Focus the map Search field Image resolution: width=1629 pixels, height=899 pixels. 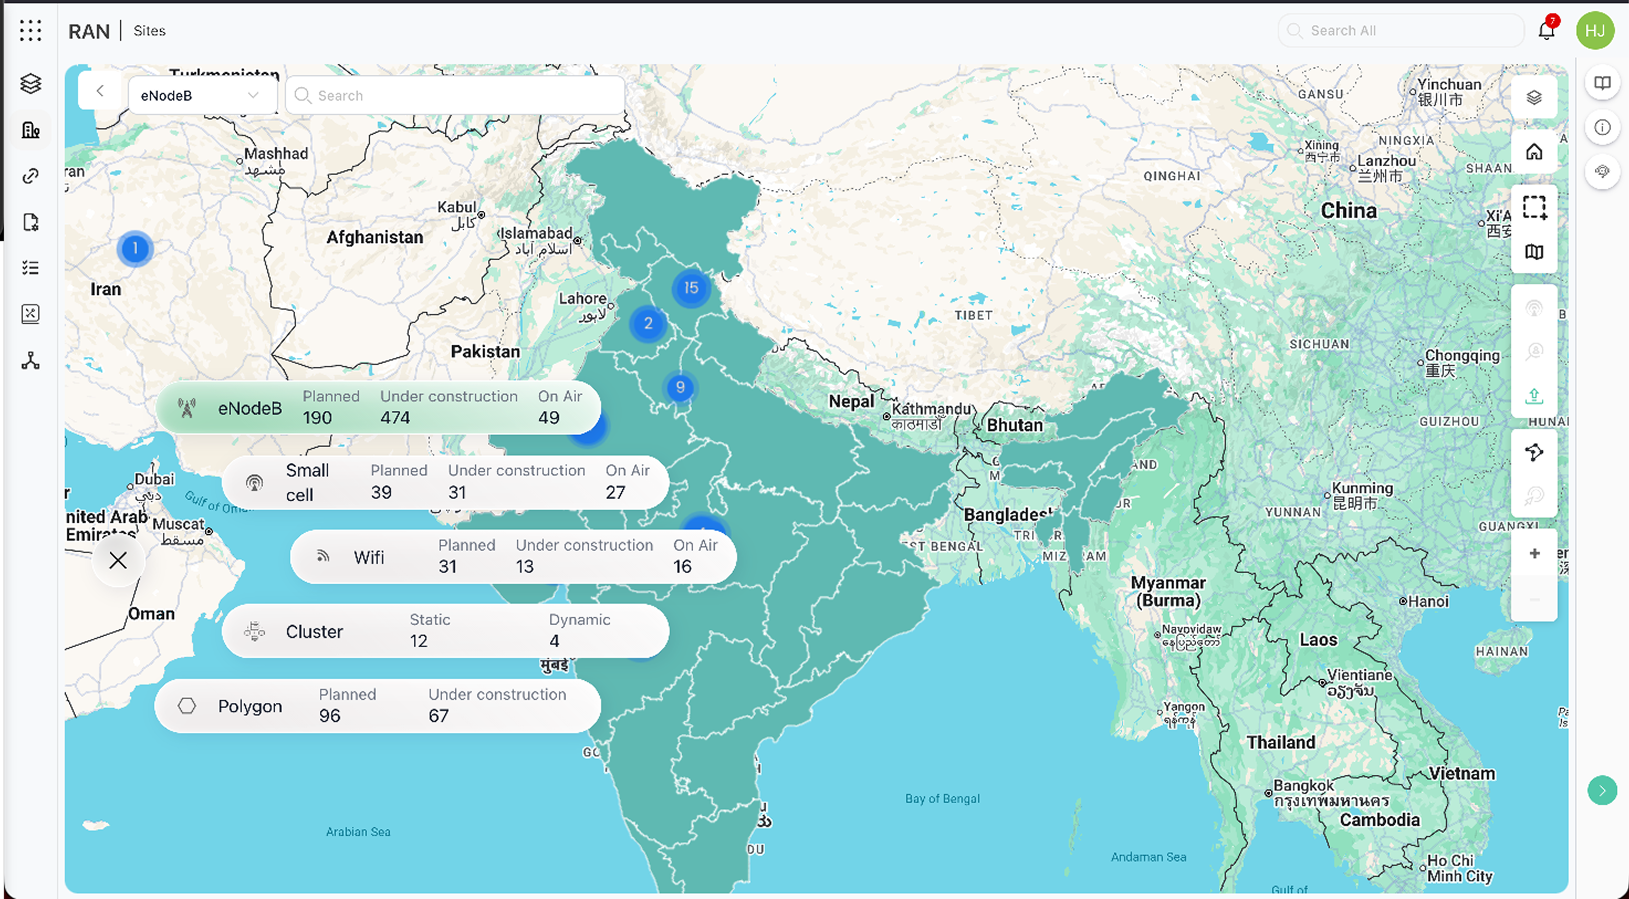tap(455, 96)
